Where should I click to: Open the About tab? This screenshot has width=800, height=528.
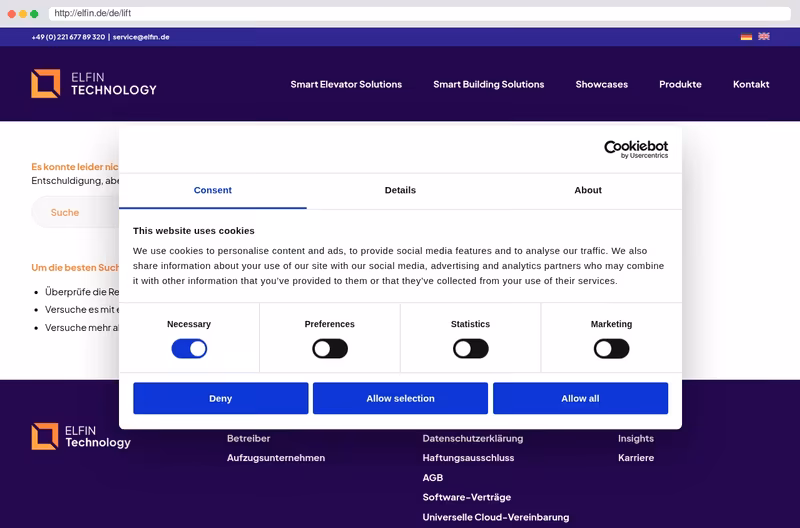click(x=588, y=190)
